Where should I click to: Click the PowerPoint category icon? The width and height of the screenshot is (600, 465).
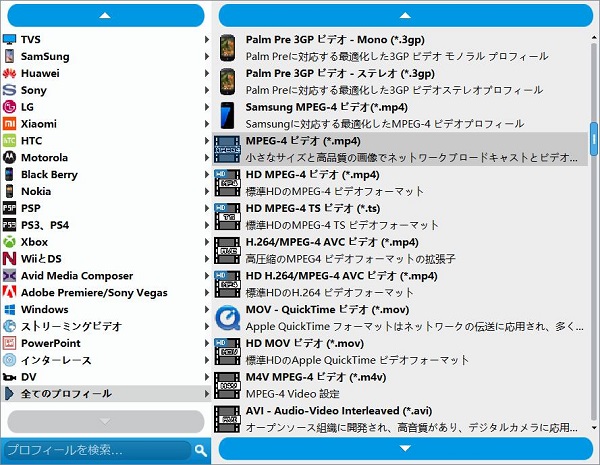(10, 343)
